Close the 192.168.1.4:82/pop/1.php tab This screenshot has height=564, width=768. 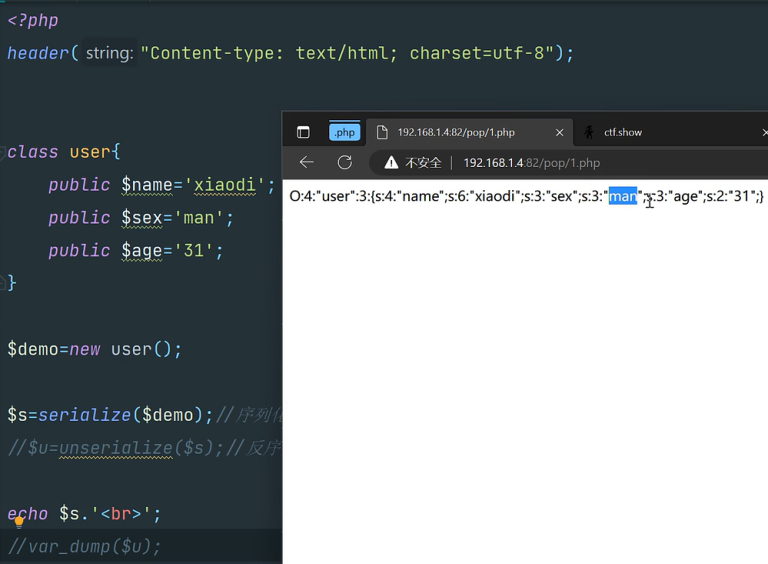coord(559,132)
